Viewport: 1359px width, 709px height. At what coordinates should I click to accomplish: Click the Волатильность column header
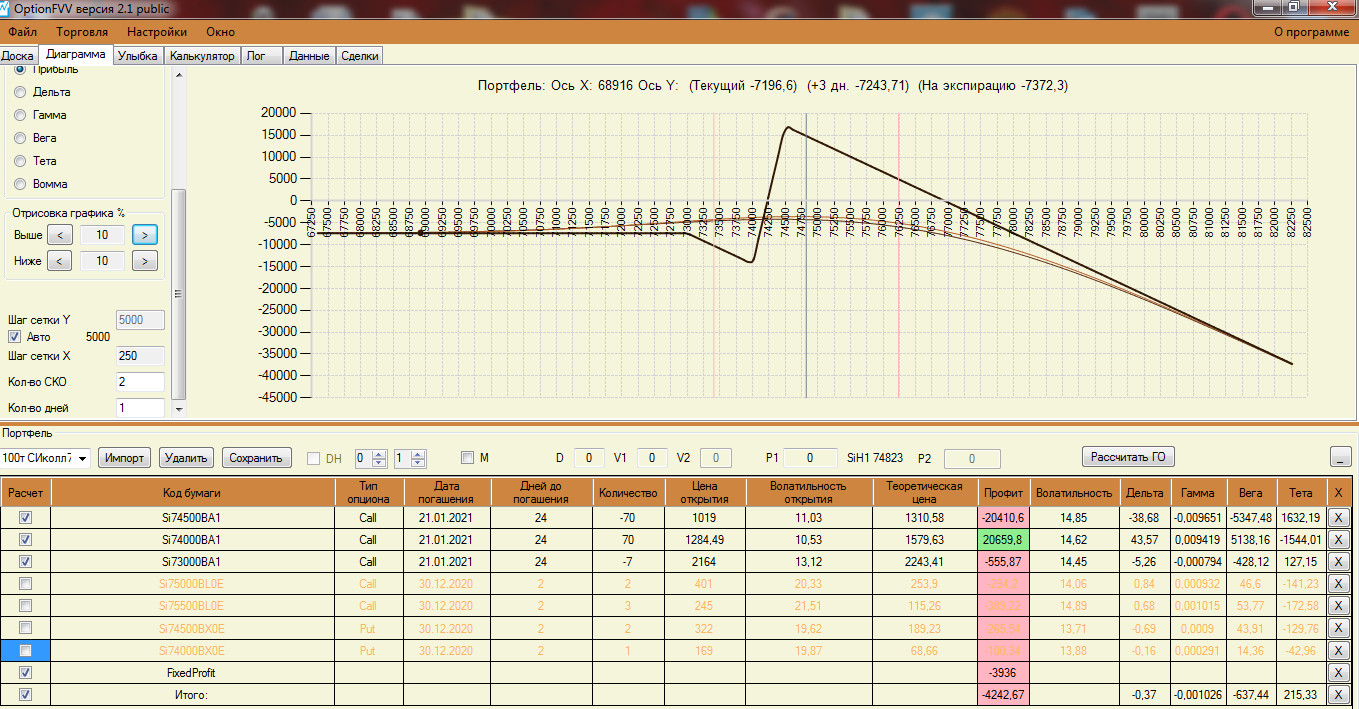[x=1074, y=492]
